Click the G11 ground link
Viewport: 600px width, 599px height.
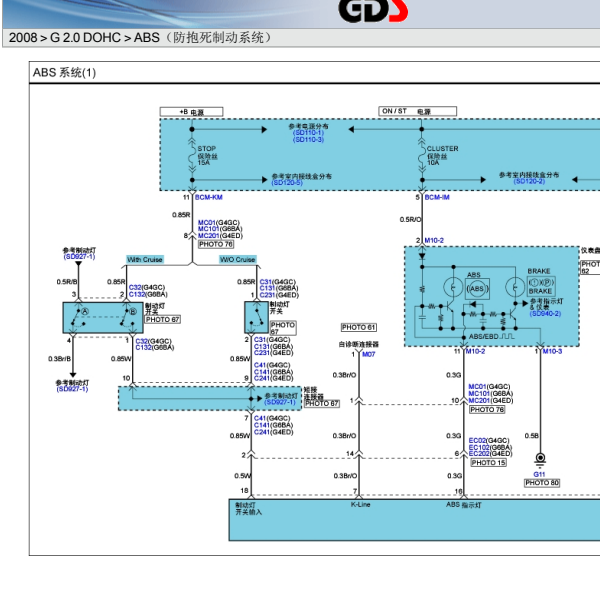tap(539, 474)
